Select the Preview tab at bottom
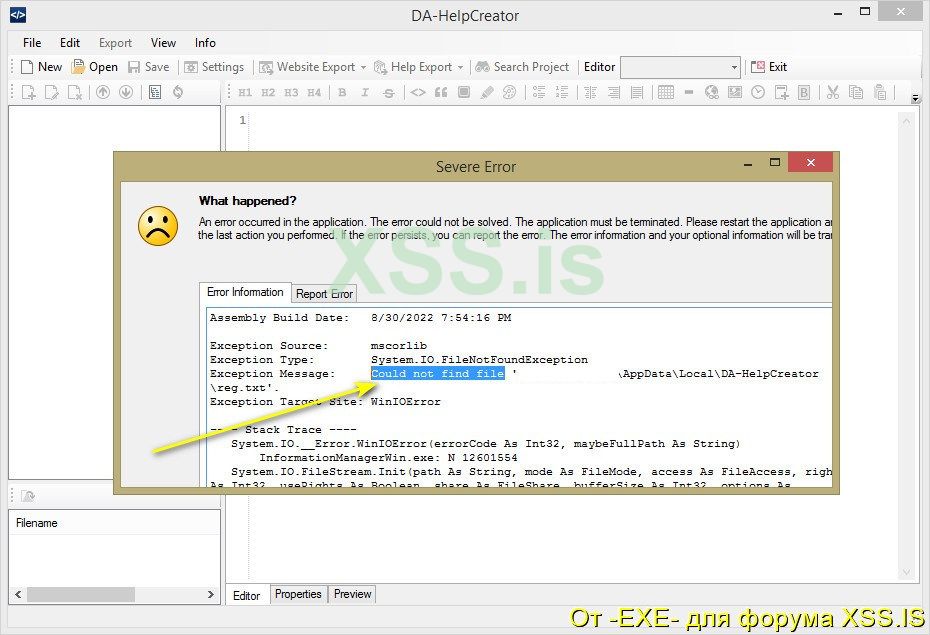 tap(352, 594)
